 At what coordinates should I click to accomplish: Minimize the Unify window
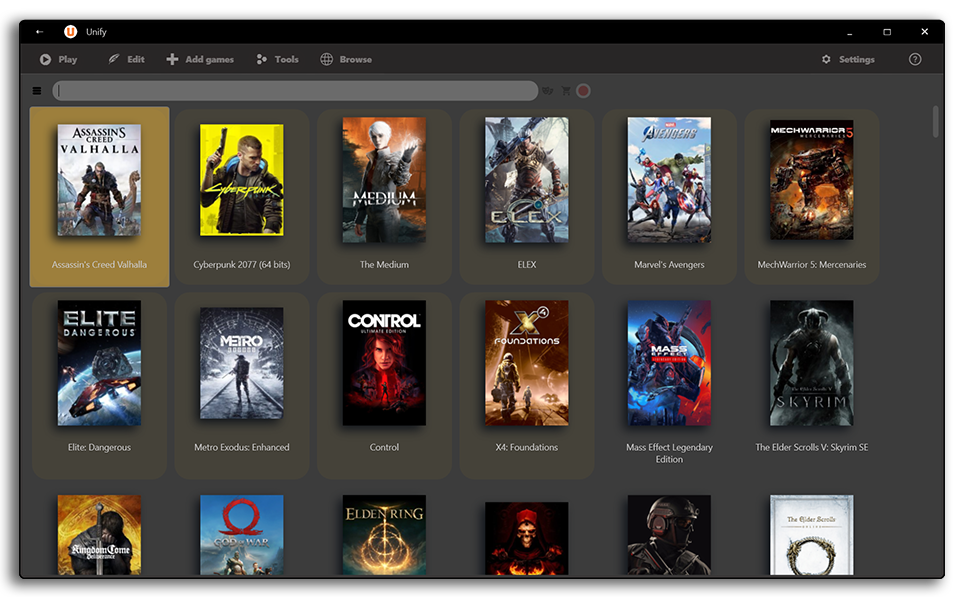coord(849,32)
